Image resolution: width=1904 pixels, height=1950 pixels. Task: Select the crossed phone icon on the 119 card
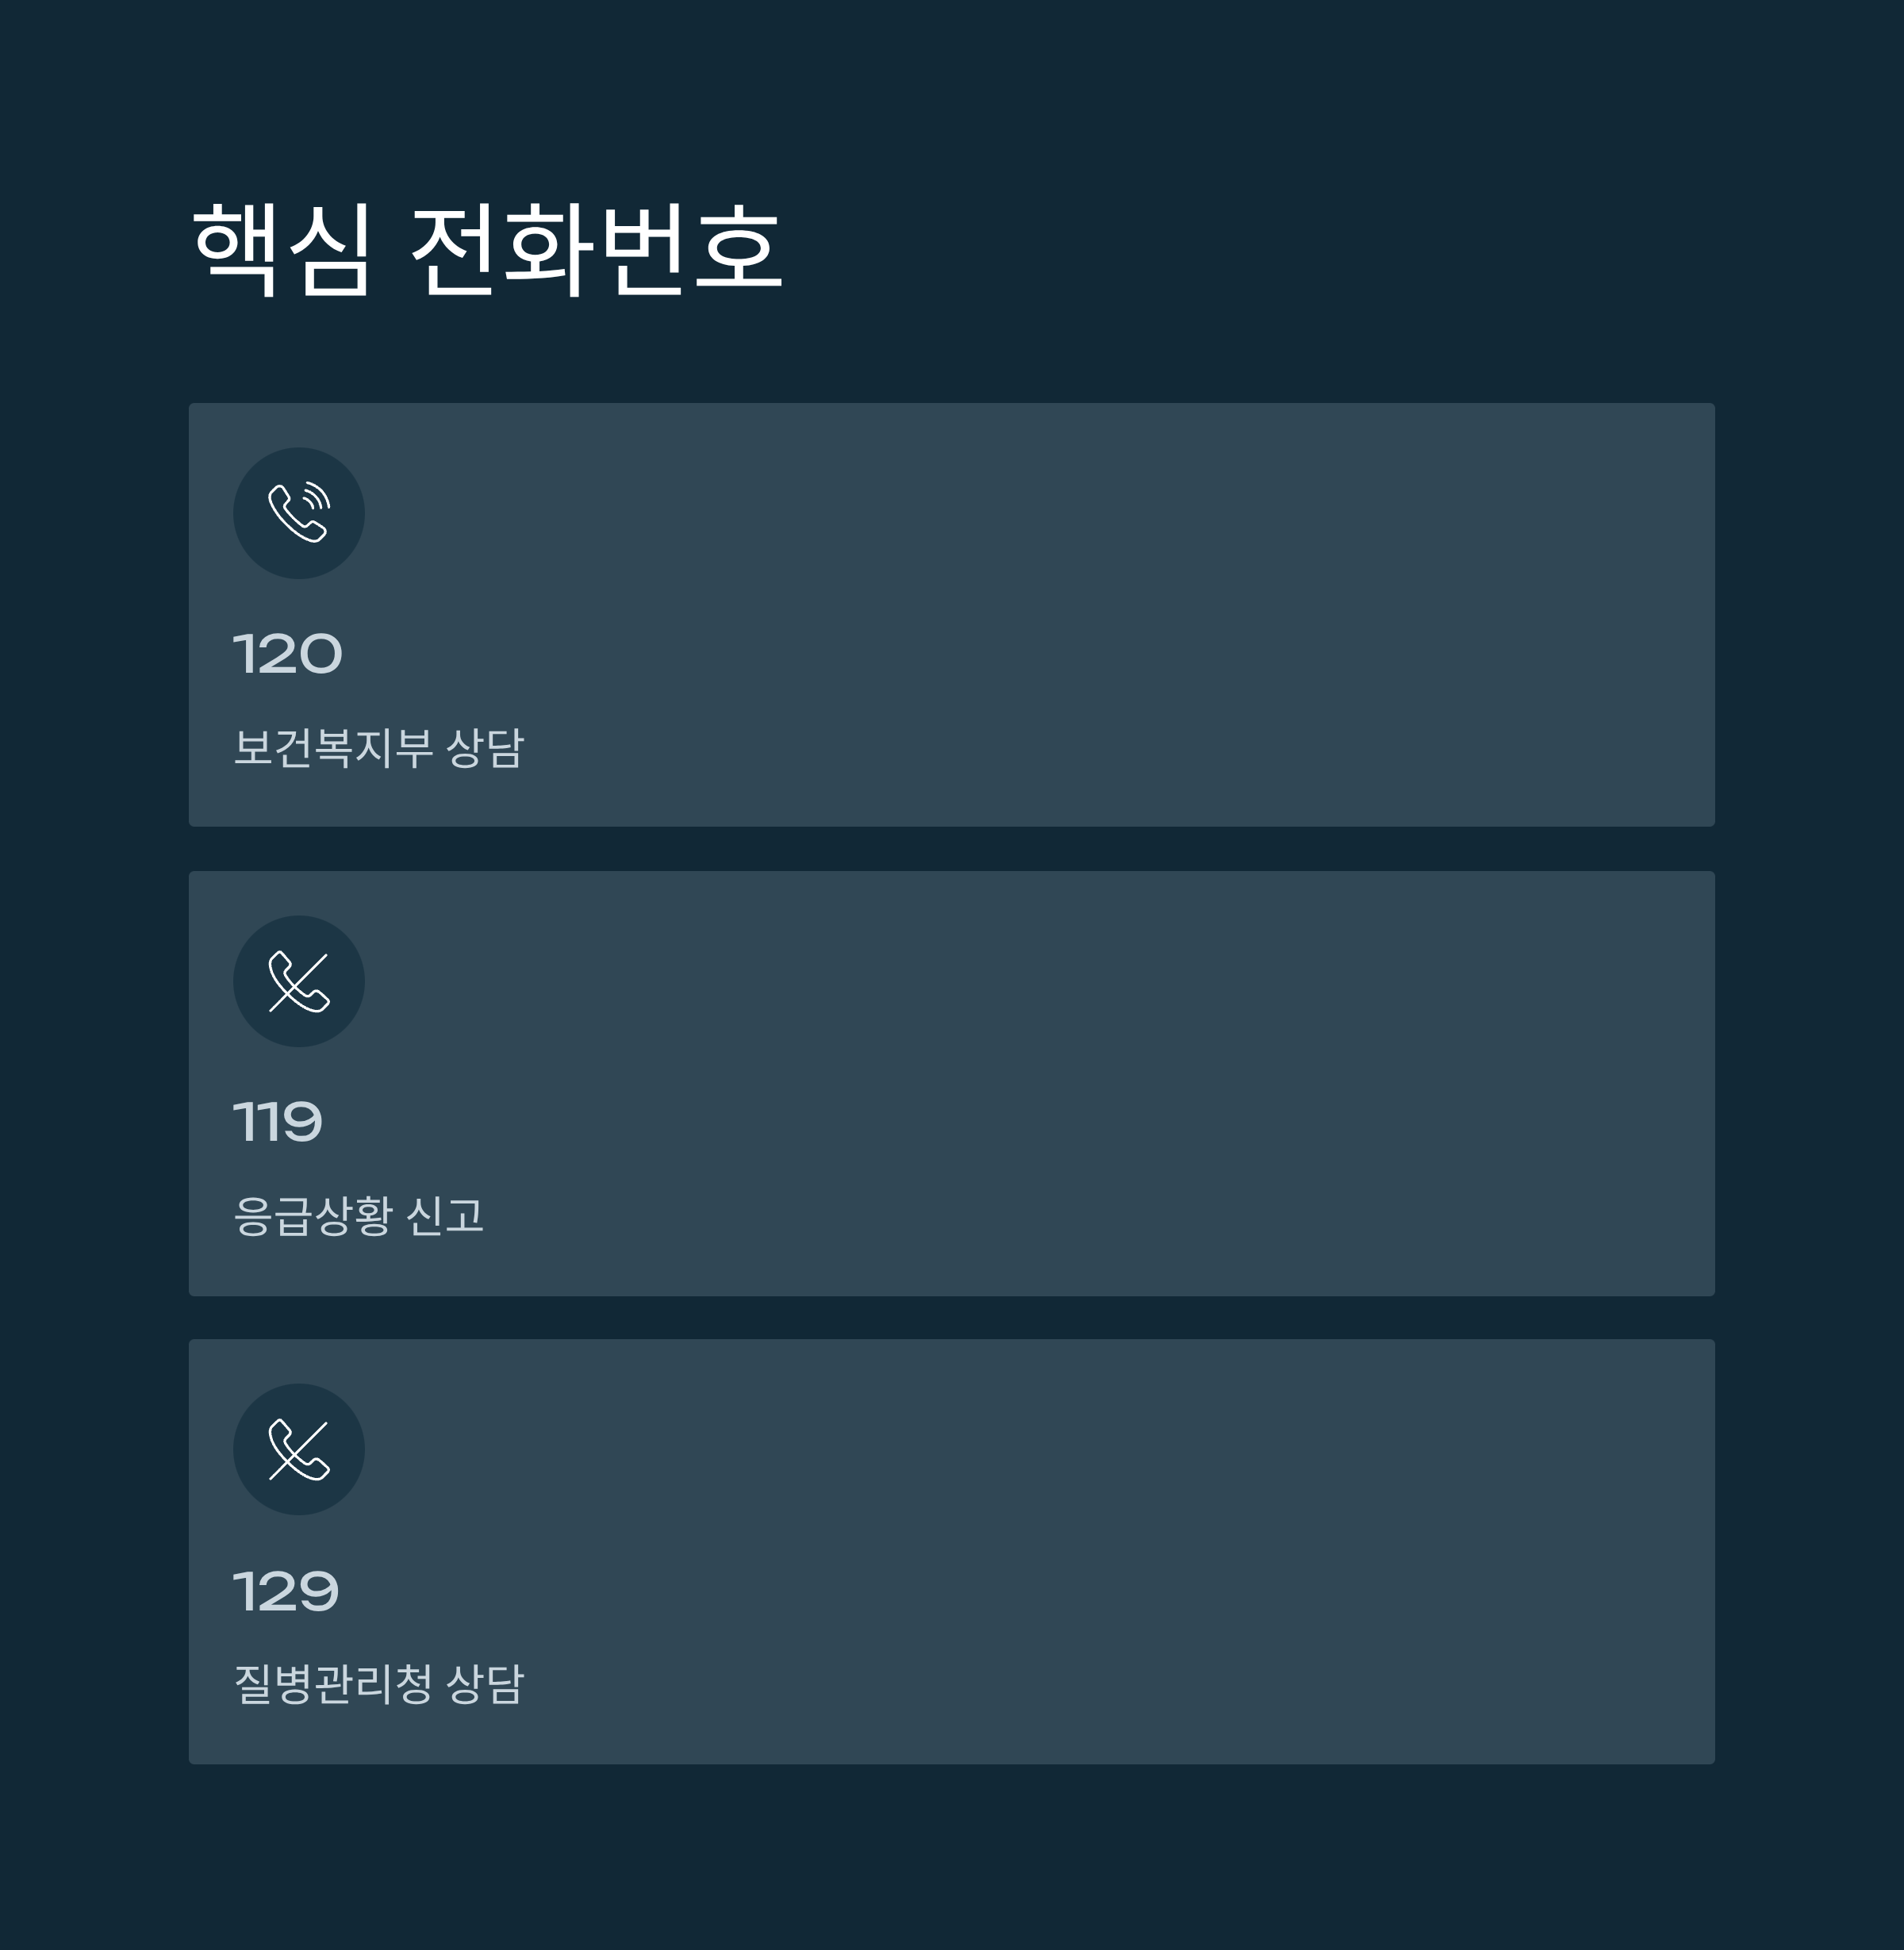click(x=299, y=982)
